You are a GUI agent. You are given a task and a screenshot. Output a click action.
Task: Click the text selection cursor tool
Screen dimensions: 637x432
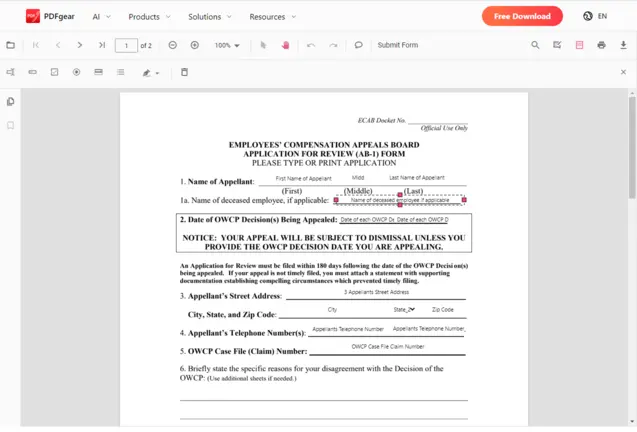(x=263, y=45)
